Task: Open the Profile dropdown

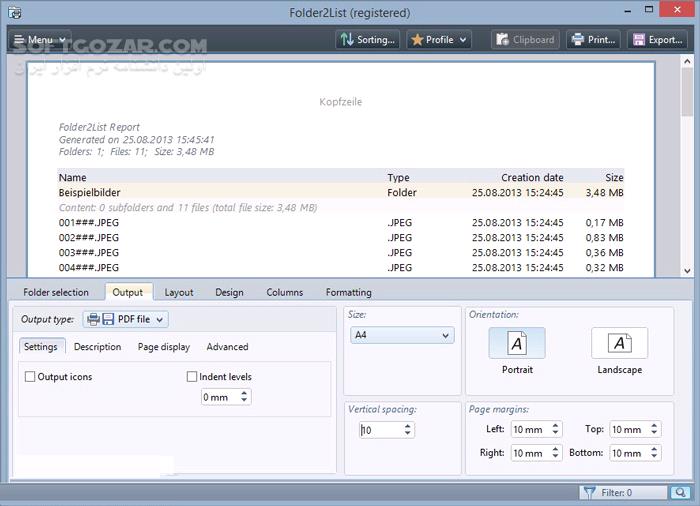Action: [x=439, y=40]
